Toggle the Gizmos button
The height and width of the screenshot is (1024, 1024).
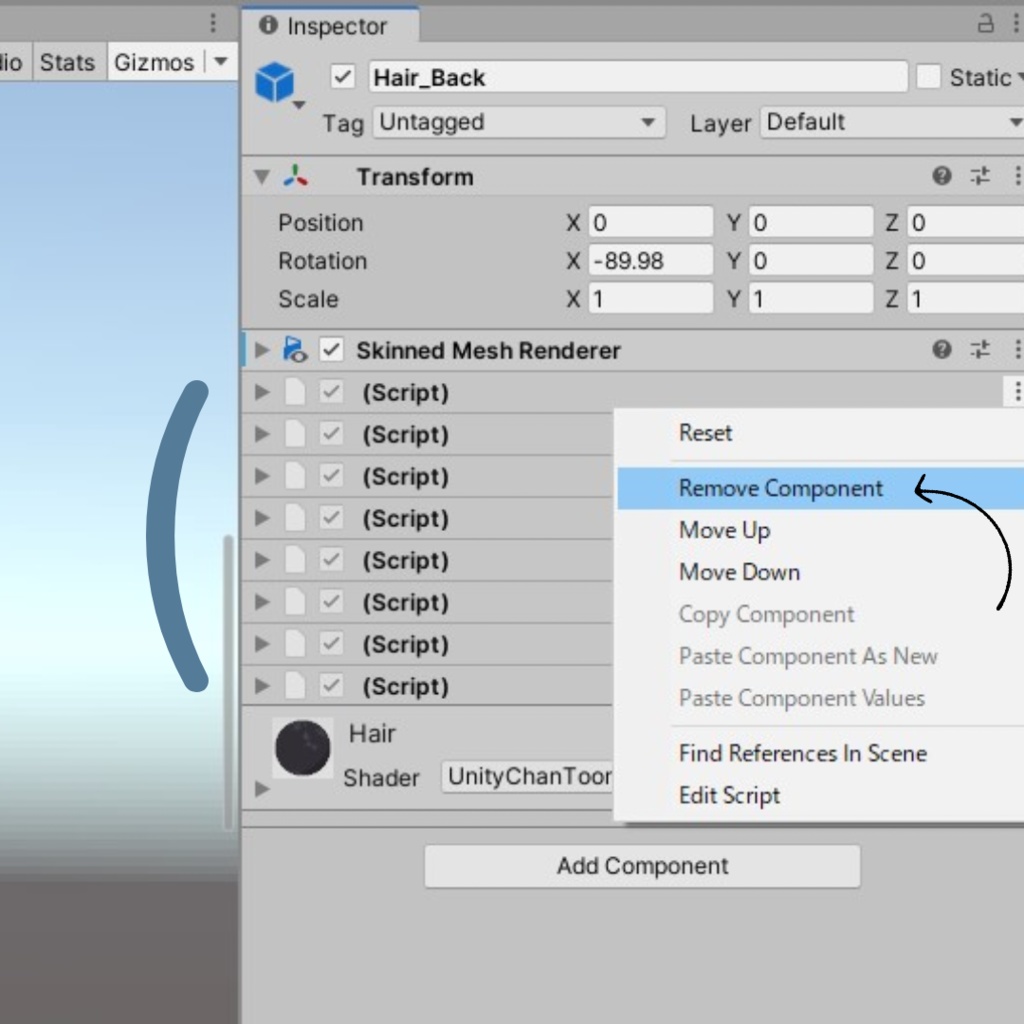click(154, 62)
